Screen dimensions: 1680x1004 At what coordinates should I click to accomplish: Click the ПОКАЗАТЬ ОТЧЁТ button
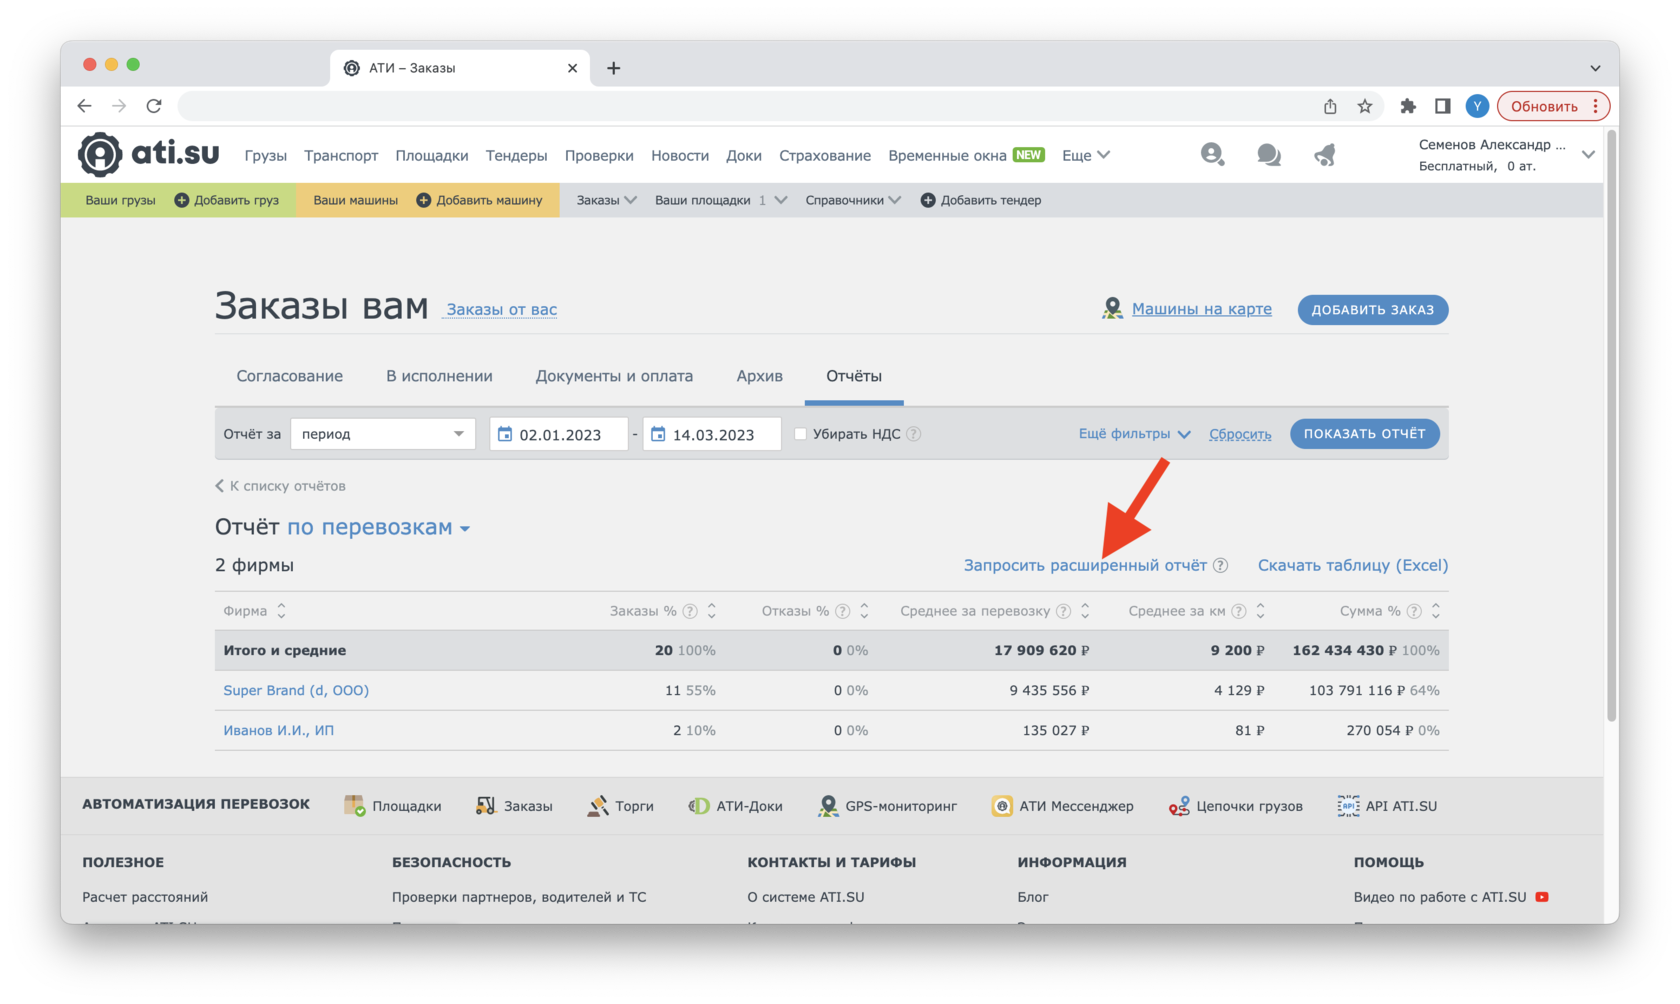tap(1365, 434)
